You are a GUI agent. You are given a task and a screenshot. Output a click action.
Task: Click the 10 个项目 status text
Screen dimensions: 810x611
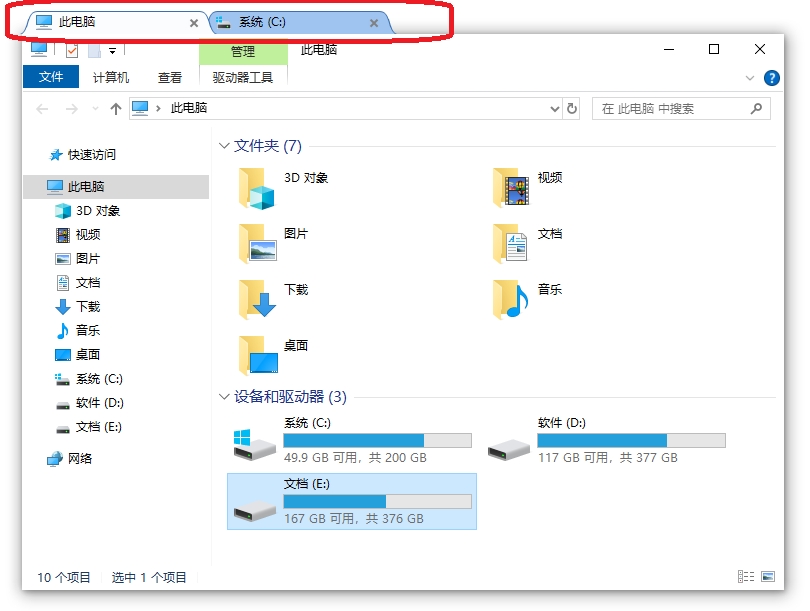[64, 577]
